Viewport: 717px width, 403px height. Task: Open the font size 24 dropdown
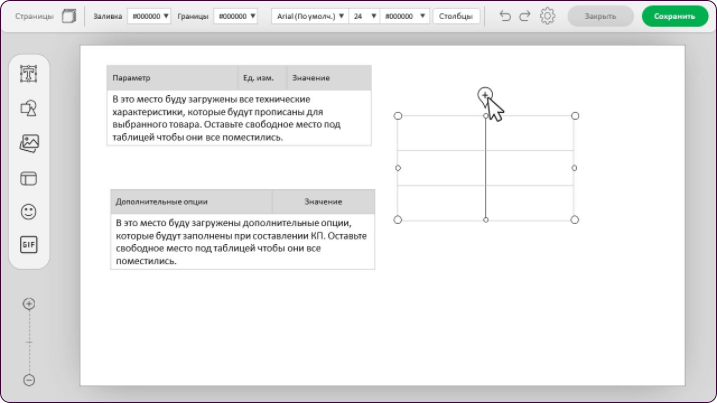(x=363, y=17)
